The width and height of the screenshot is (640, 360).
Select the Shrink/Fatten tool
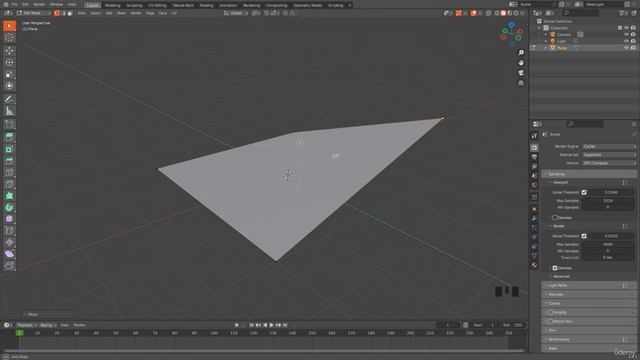9,242
